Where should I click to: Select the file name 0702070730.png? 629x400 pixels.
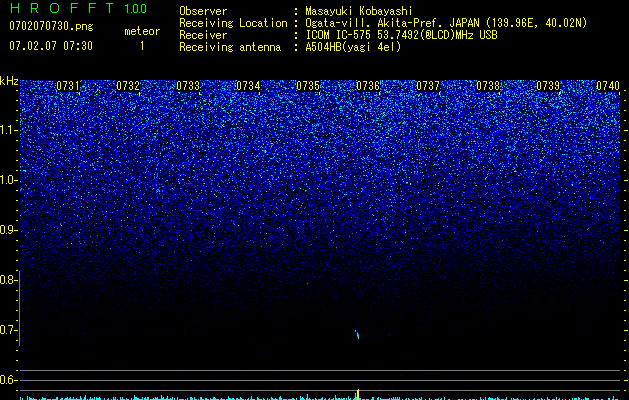[x=51, y=26]
